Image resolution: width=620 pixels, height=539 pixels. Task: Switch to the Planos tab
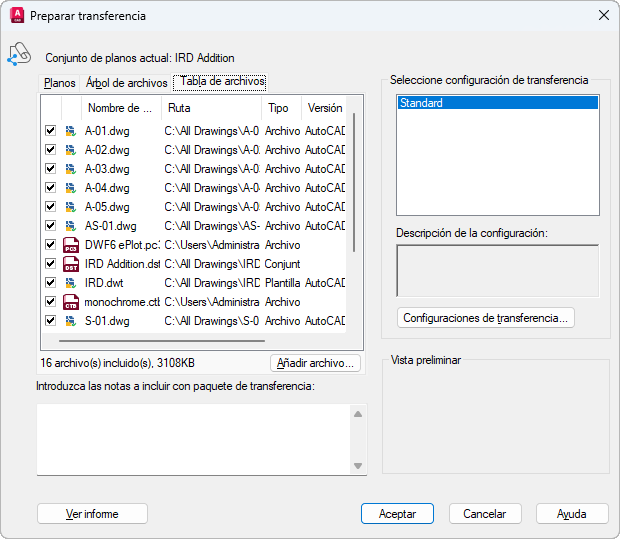coord(60,83)
